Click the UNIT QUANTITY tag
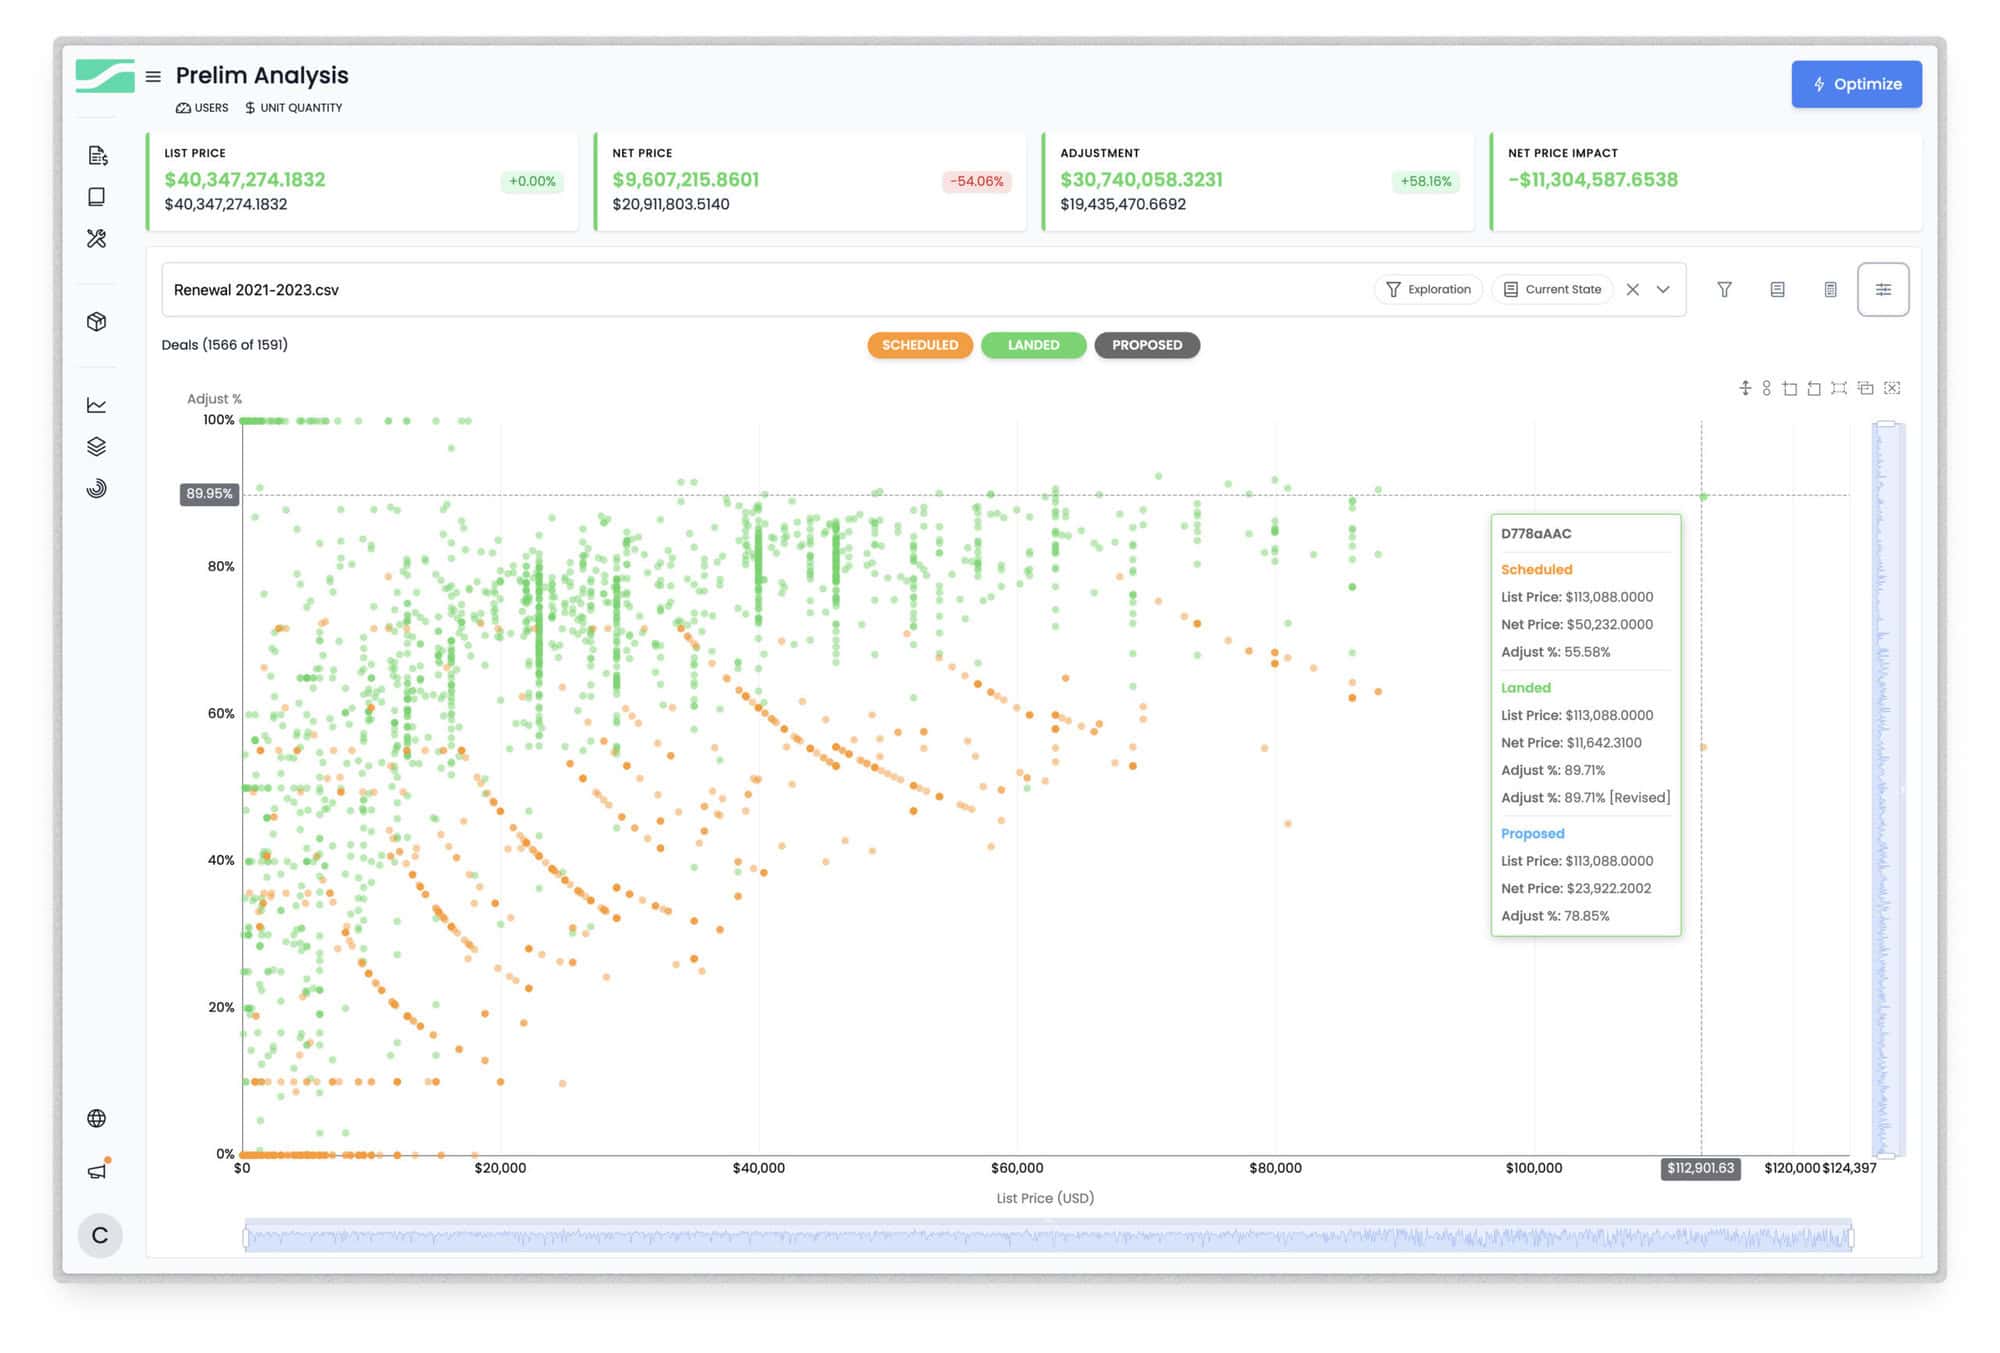This screenshot has width=2000, height=1353. 293,107
